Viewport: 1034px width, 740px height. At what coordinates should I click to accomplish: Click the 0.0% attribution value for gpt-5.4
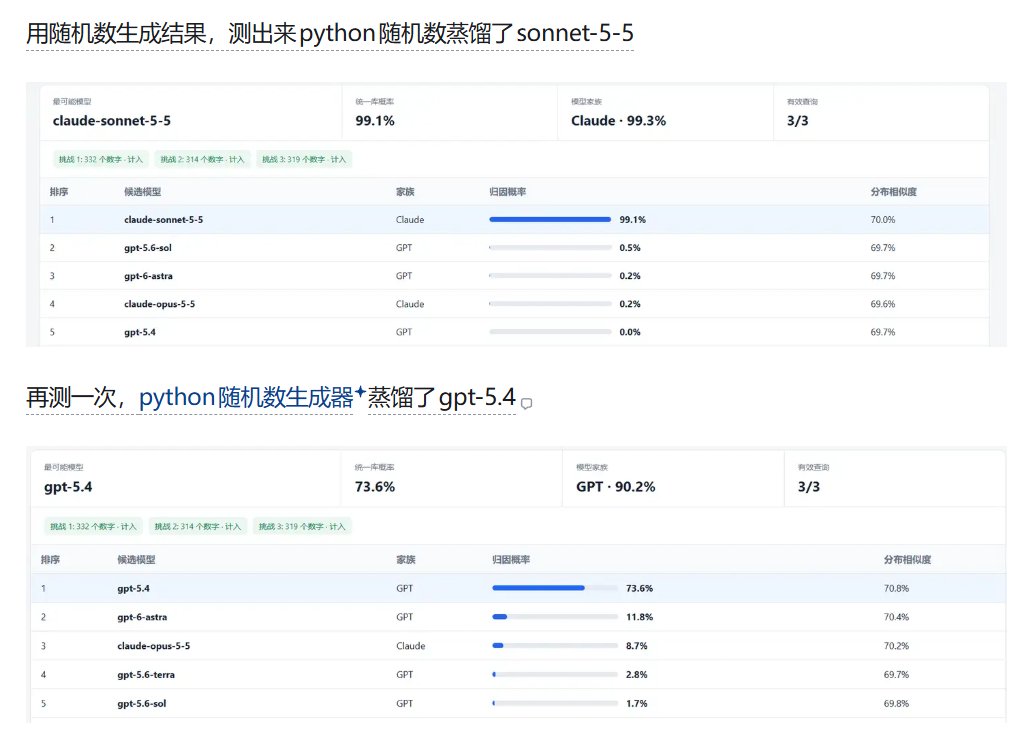(630, 332)
